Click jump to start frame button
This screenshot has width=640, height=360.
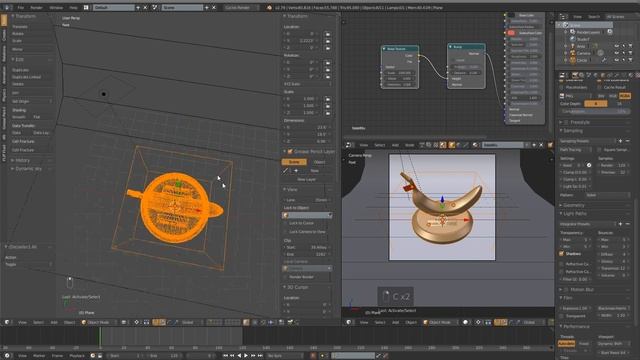click(225, 356)
